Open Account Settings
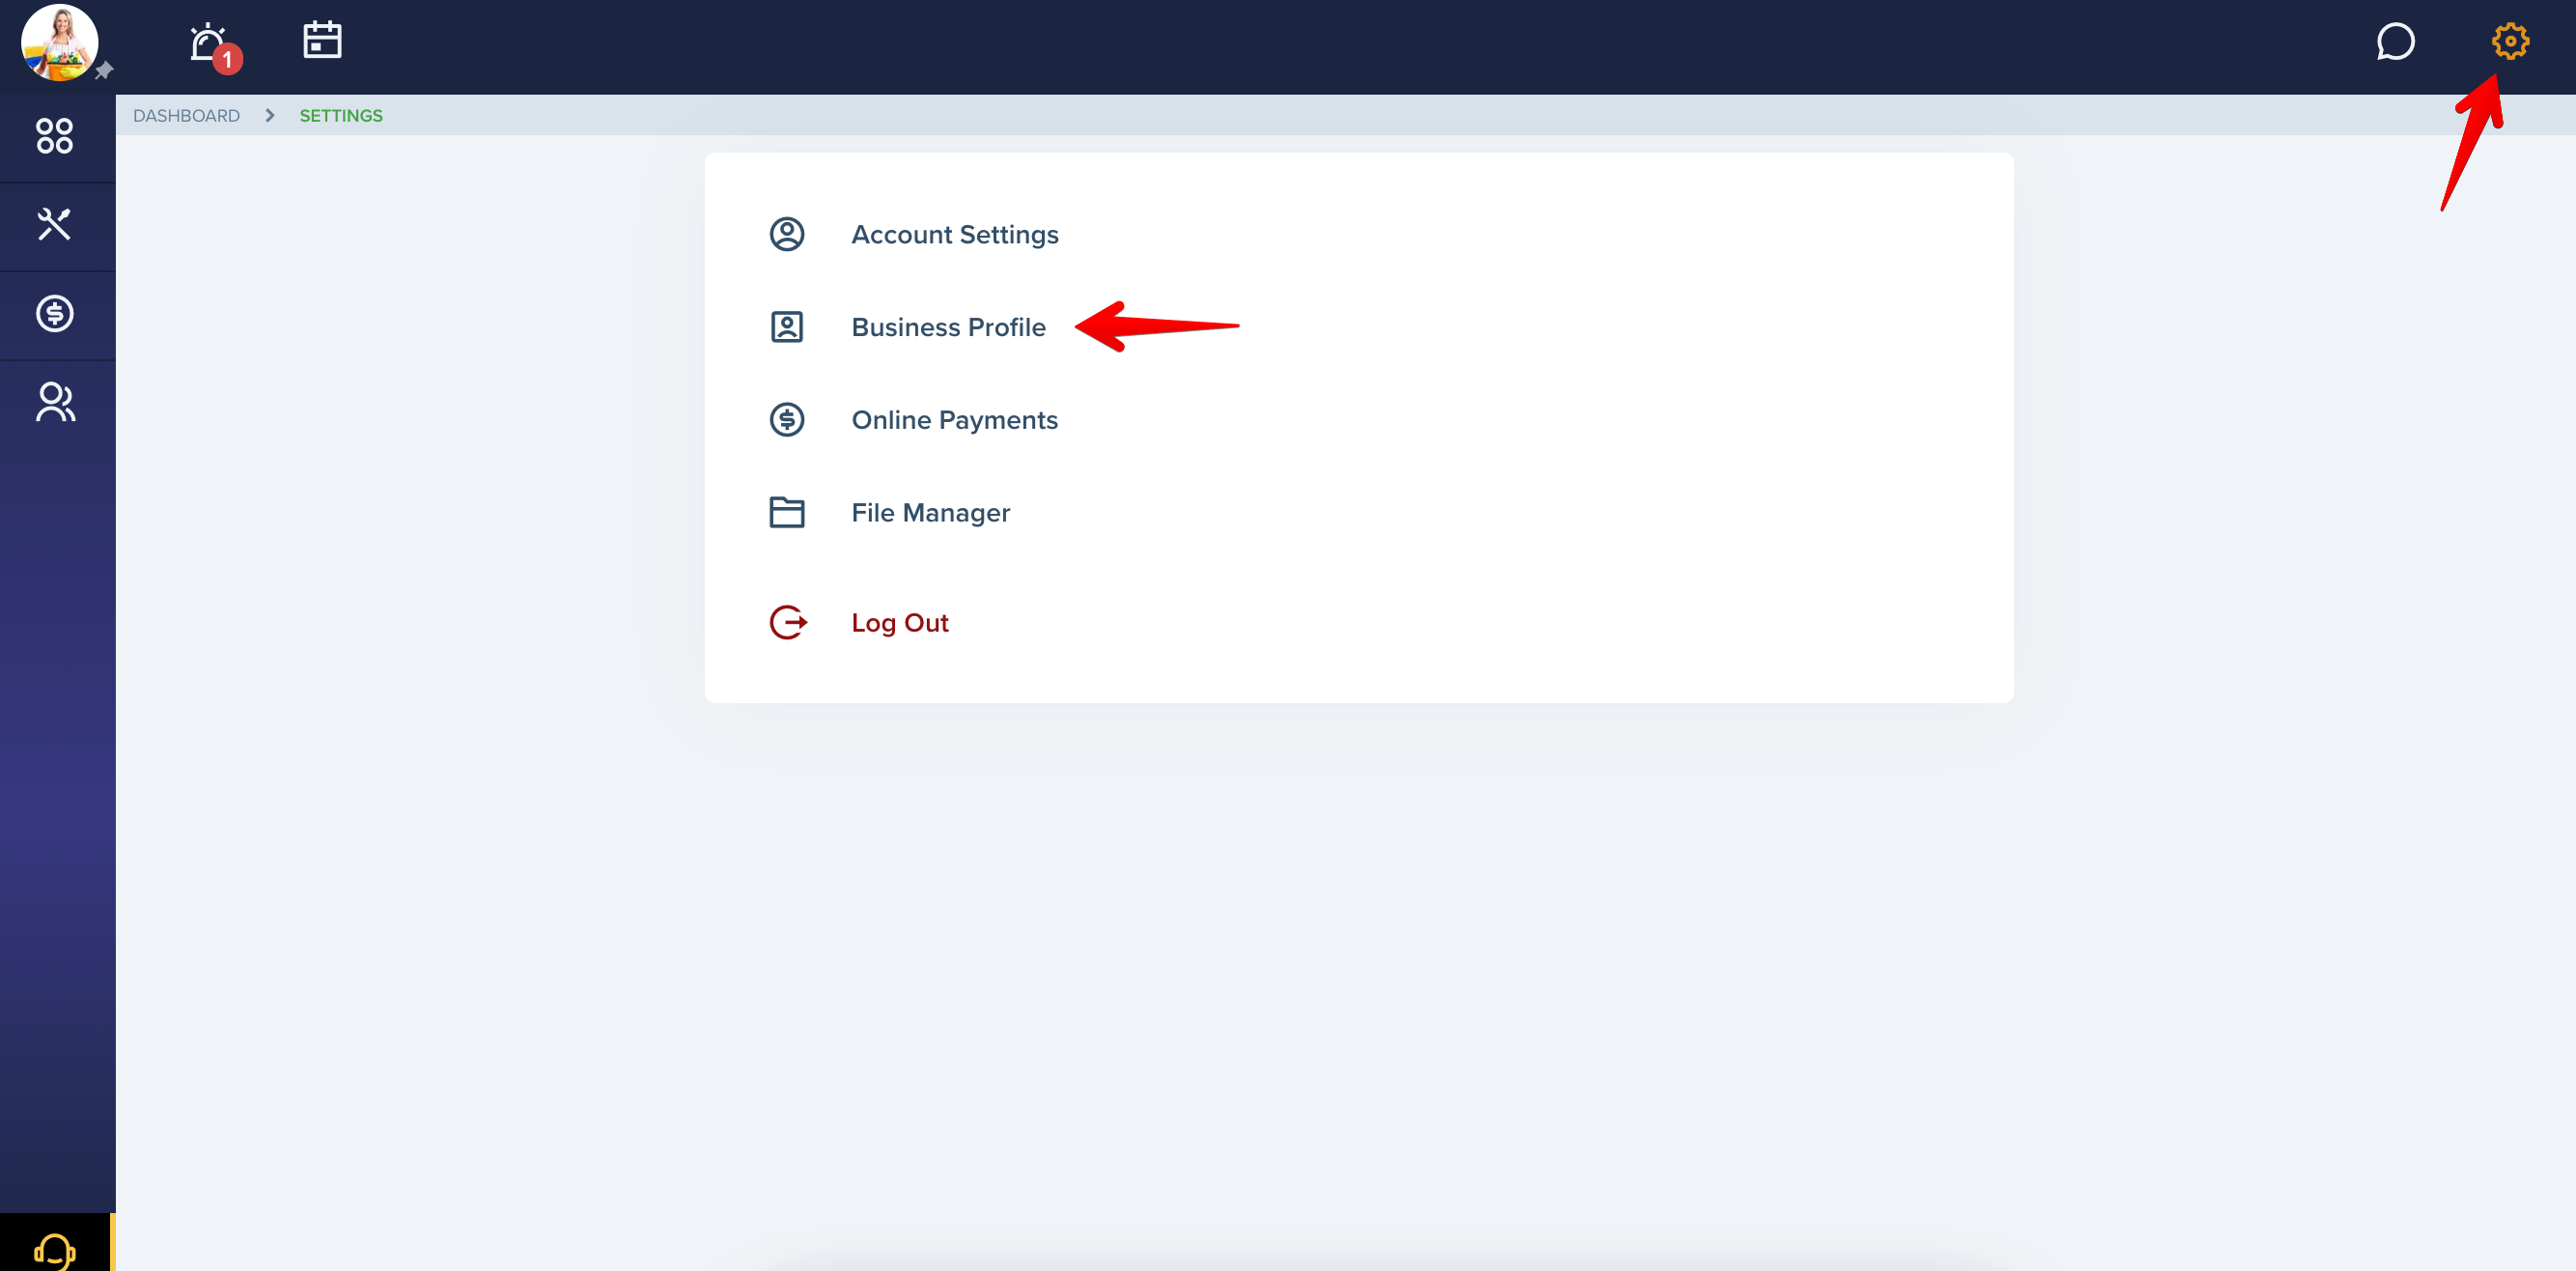Viewport: 2576px width, 1271px height. pos(954,235)
